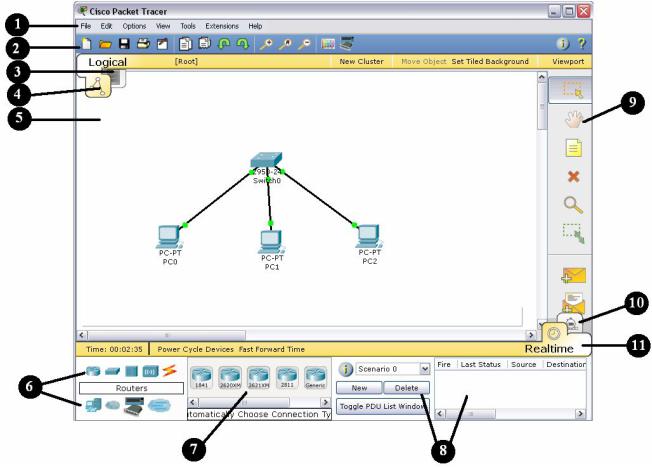The image size is (652, 467).
Task: Choose the Multiuser Connection category icon
Action: 159,405
